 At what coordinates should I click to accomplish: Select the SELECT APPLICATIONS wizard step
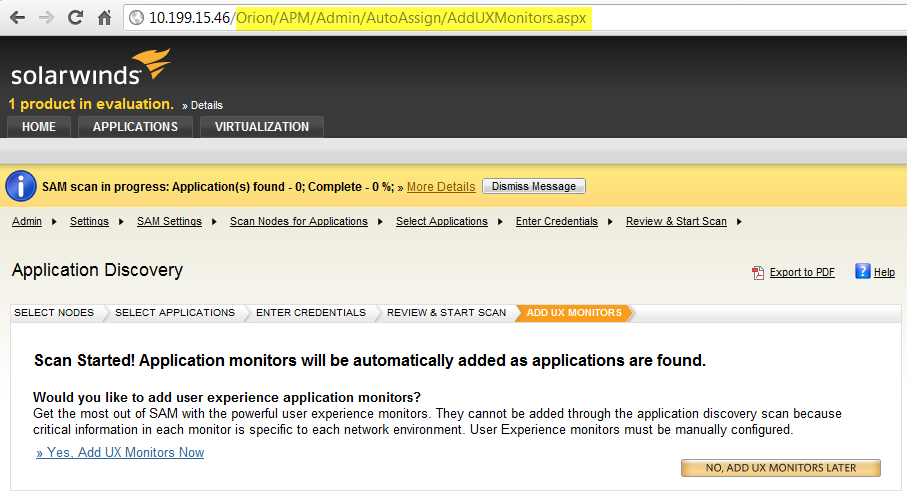tap(175, 312)
